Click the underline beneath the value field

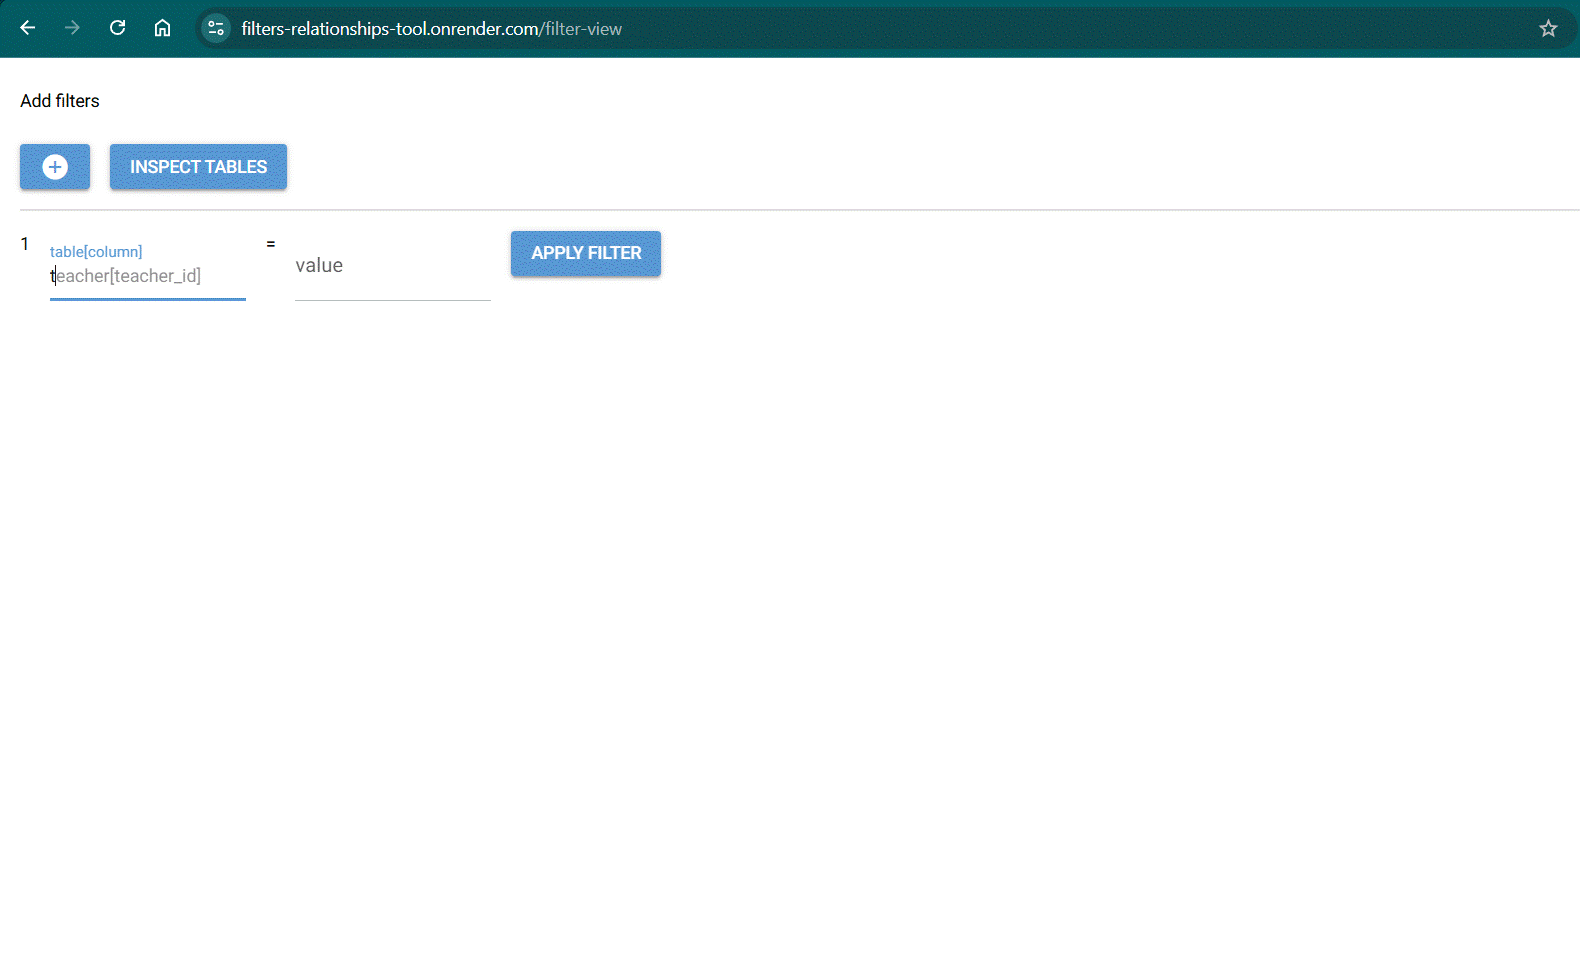[392, 300]
